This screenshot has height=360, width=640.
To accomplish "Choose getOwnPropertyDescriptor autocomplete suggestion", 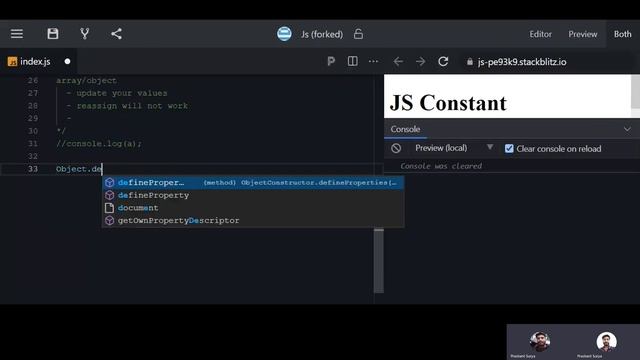I will click(253, 220).
